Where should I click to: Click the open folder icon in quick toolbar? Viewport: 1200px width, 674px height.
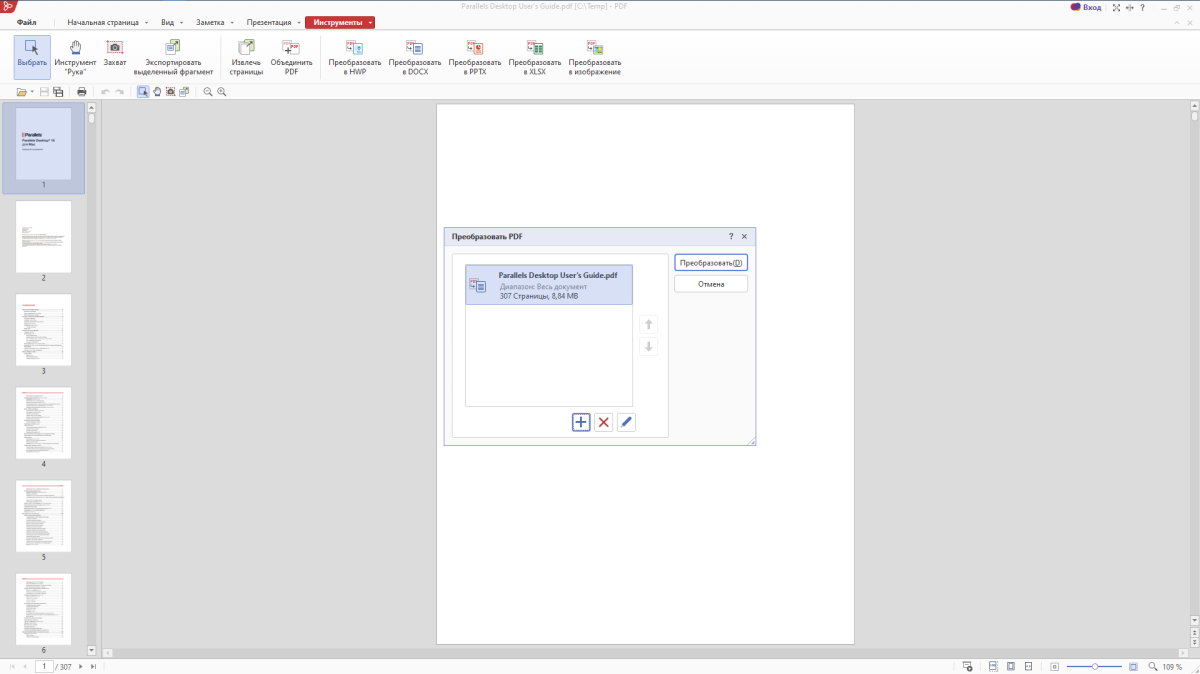coord(21,92)
